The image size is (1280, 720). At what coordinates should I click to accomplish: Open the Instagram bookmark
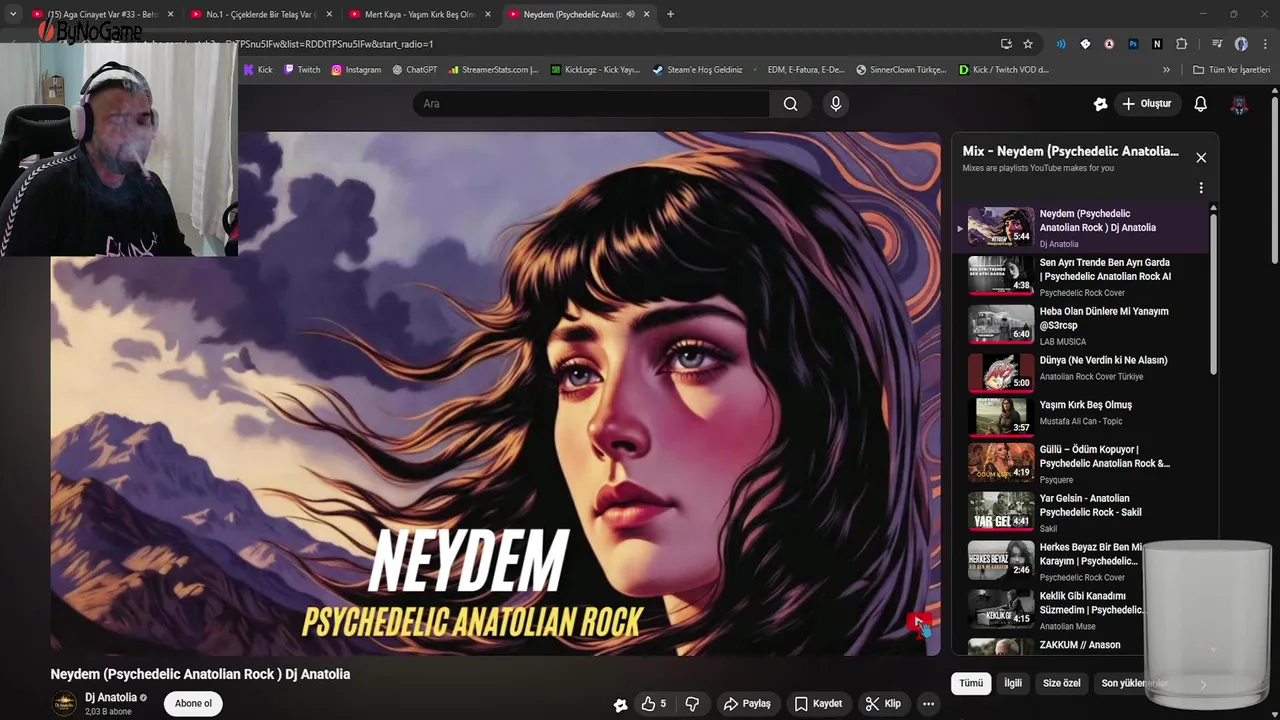pos(356,70)
